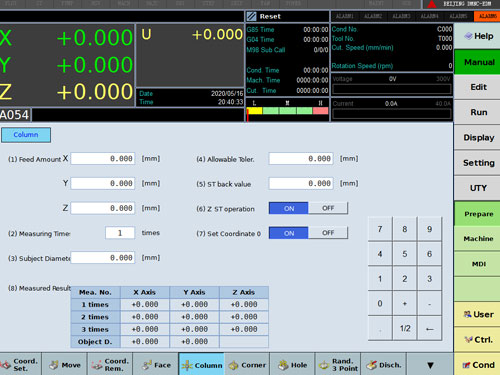Turn Z ST operation OFF
The width and height of the screenshot is (500, 375).
coord(328,208)
